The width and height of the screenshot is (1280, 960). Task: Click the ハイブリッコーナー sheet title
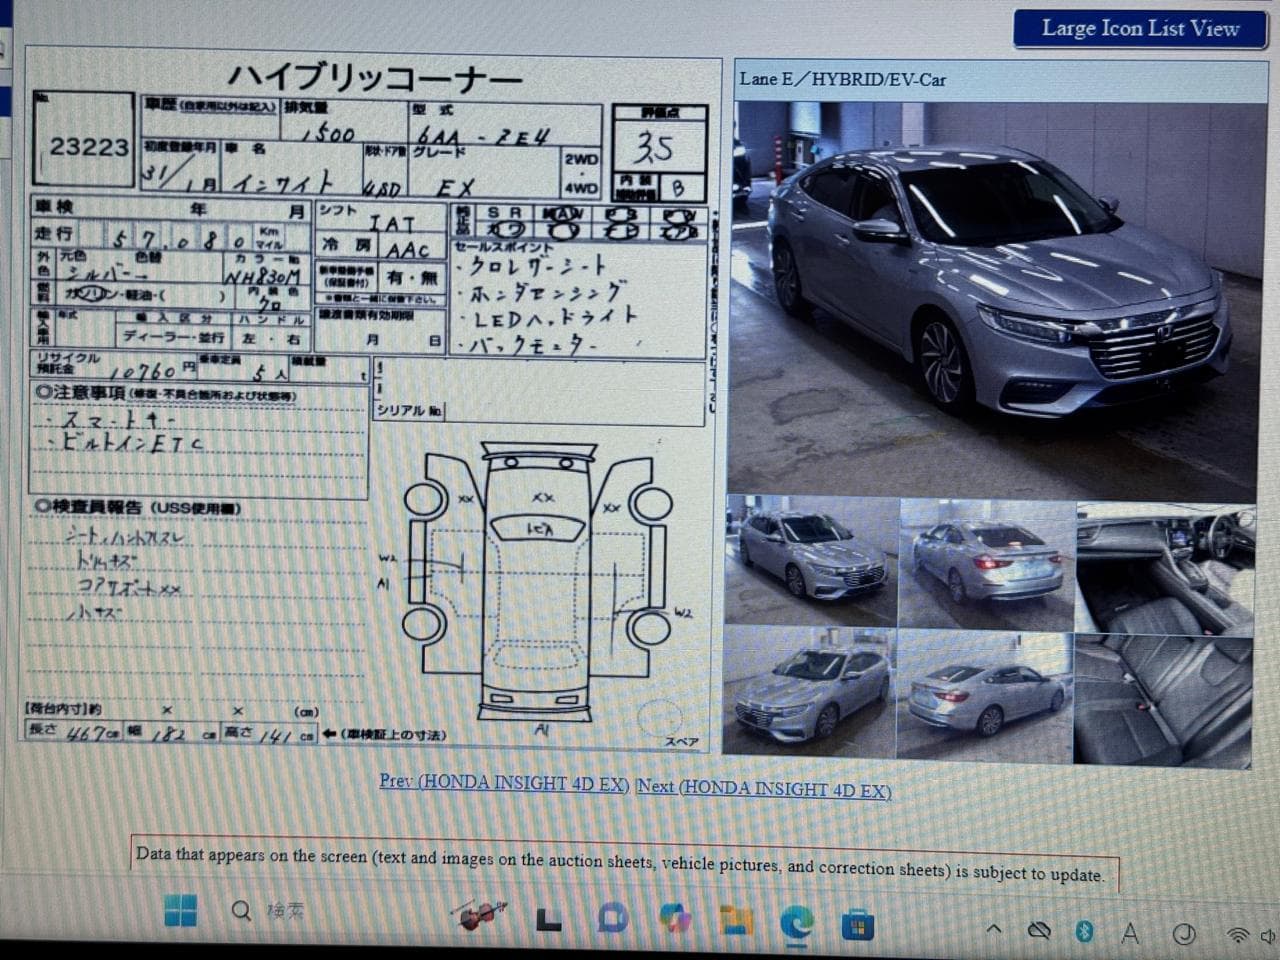pos(374,78)
